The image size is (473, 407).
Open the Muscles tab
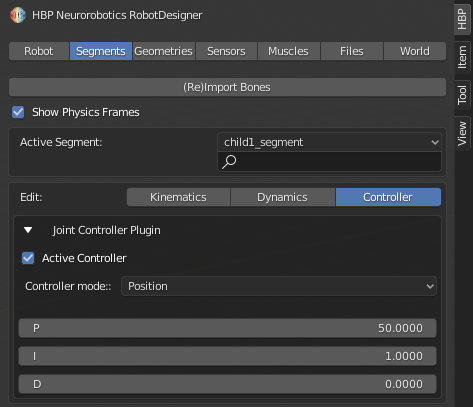[288, 51]
